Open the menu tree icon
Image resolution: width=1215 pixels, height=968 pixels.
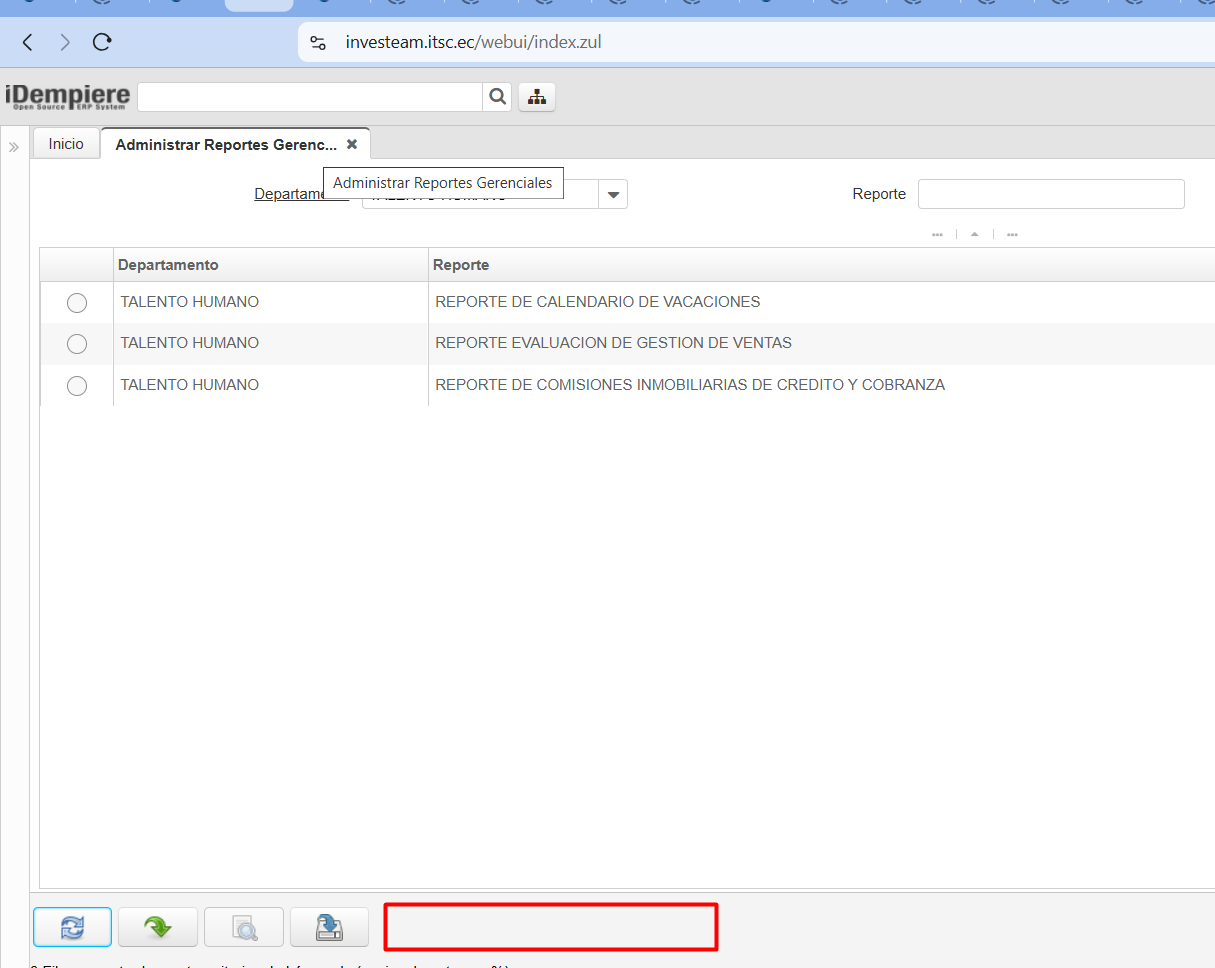(x=537, y=97)
